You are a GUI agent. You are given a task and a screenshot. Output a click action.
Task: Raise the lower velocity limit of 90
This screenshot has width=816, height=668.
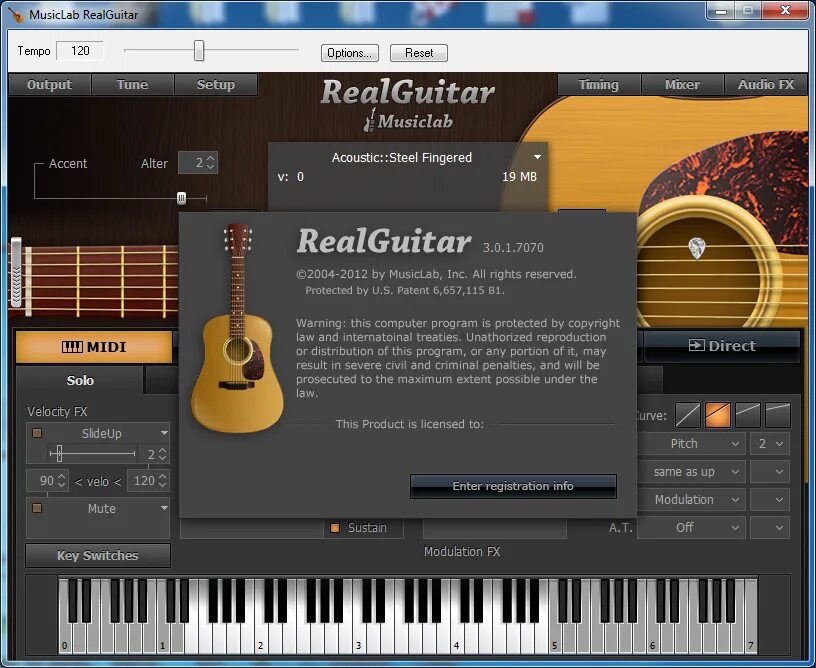[x=62, y=476]
